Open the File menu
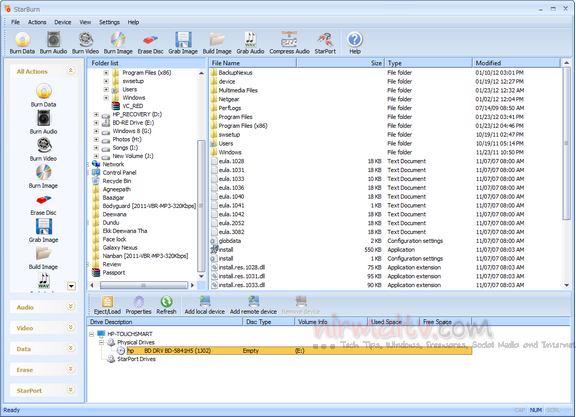 tap(15, 22)
